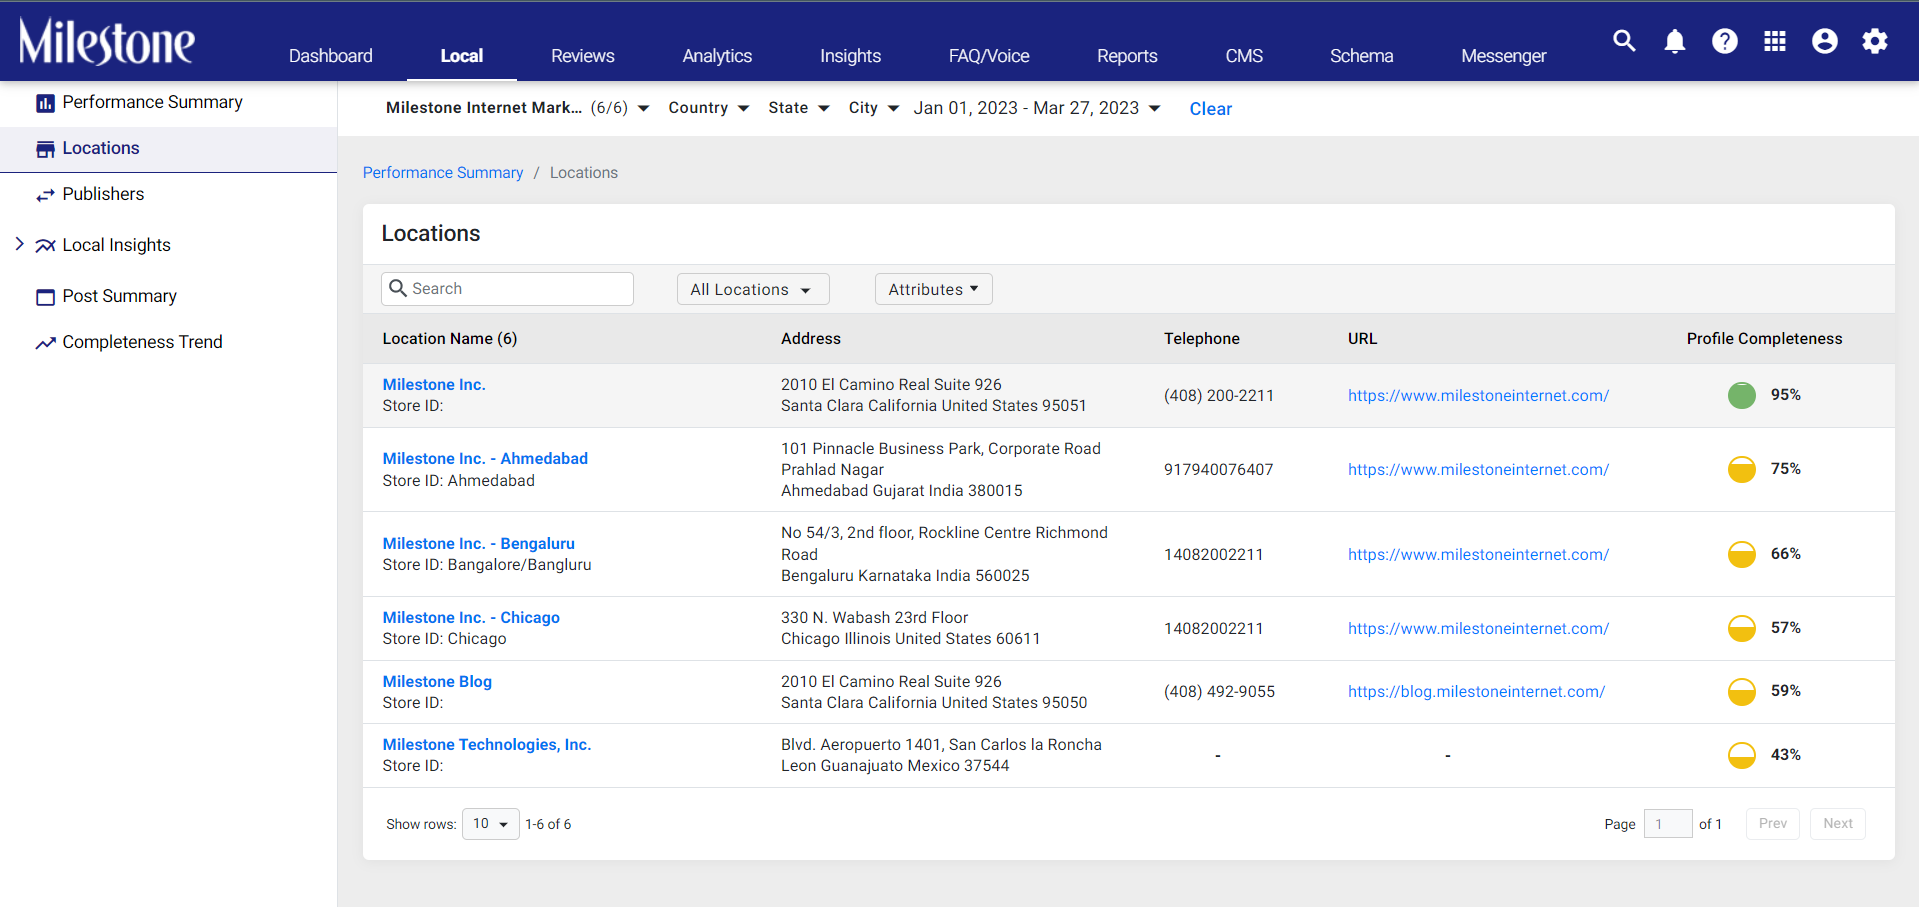Screen dimensions: 1919x907
Task: Open the user account icon
Action: point(1825,41)
